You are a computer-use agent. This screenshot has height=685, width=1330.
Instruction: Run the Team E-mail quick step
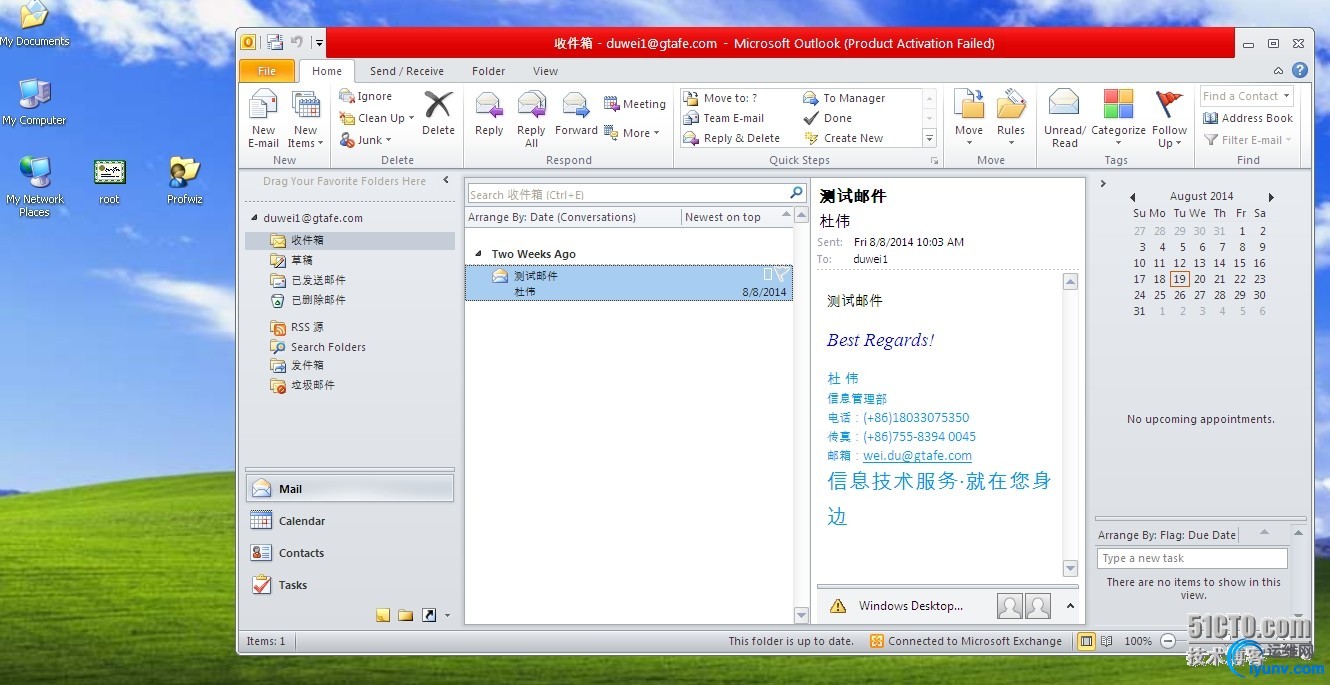(723, 118)
